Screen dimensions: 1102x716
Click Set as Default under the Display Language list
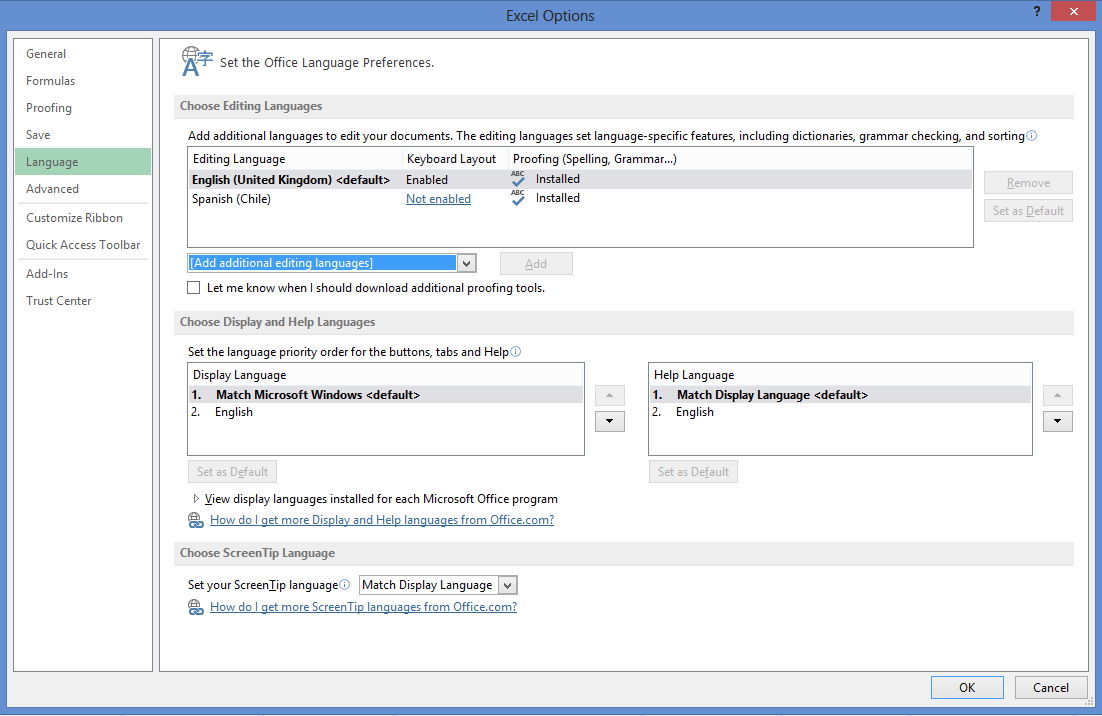232,471
